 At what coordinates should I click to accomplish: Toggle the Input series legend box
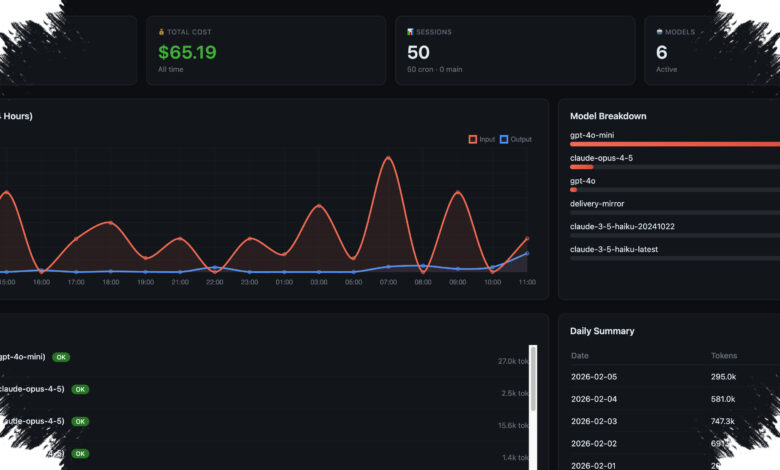[473, 139]
